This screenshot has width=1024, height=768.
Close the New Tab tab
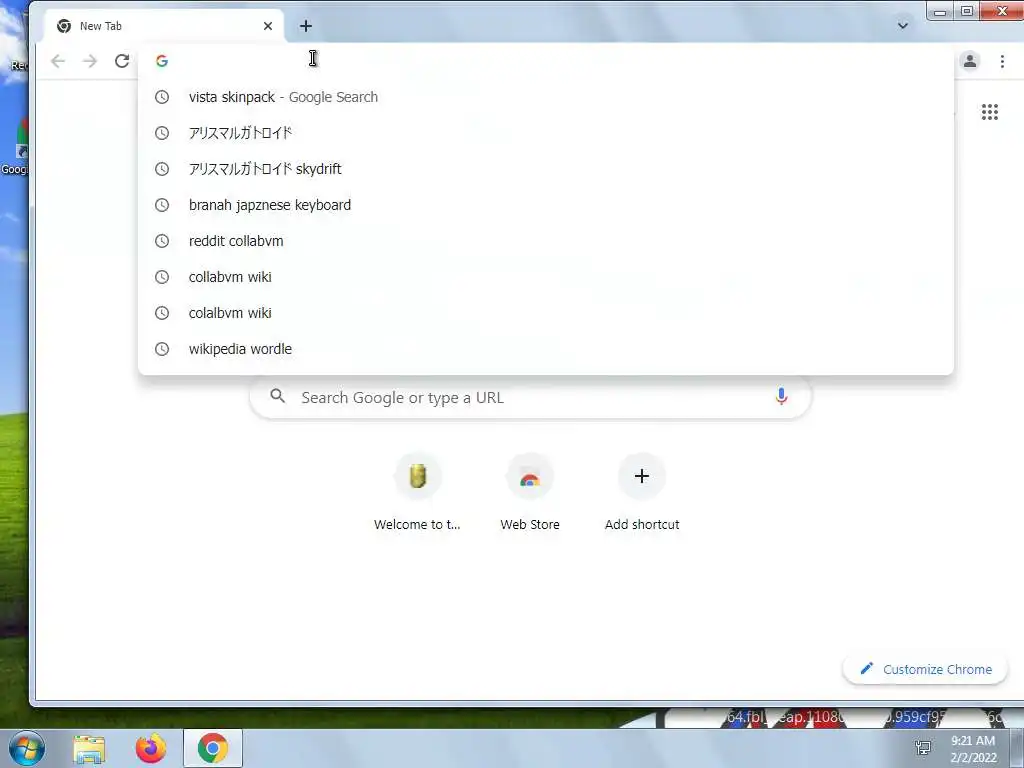coord(268,26)
